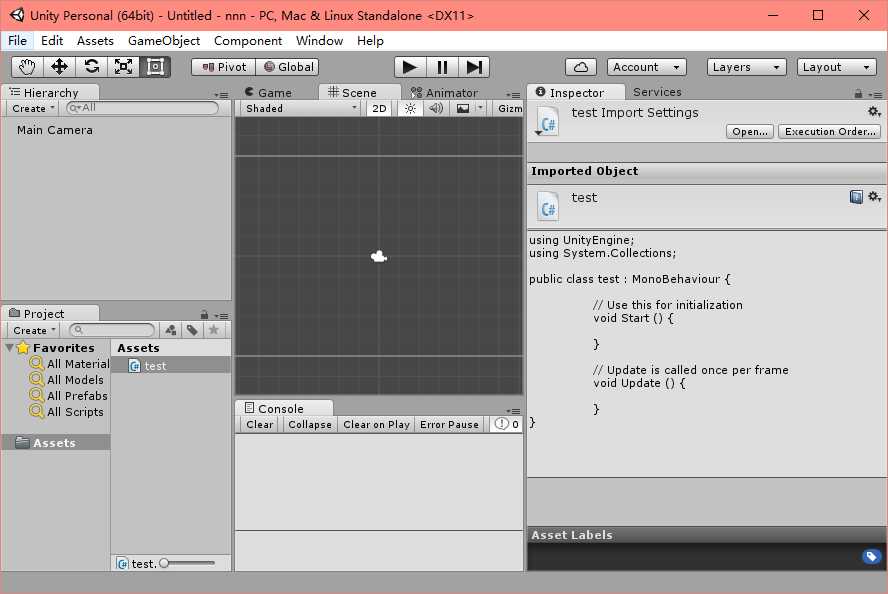888x594 pixels.
Task: Toggle 2D view mode
Action: click(379, 109)
